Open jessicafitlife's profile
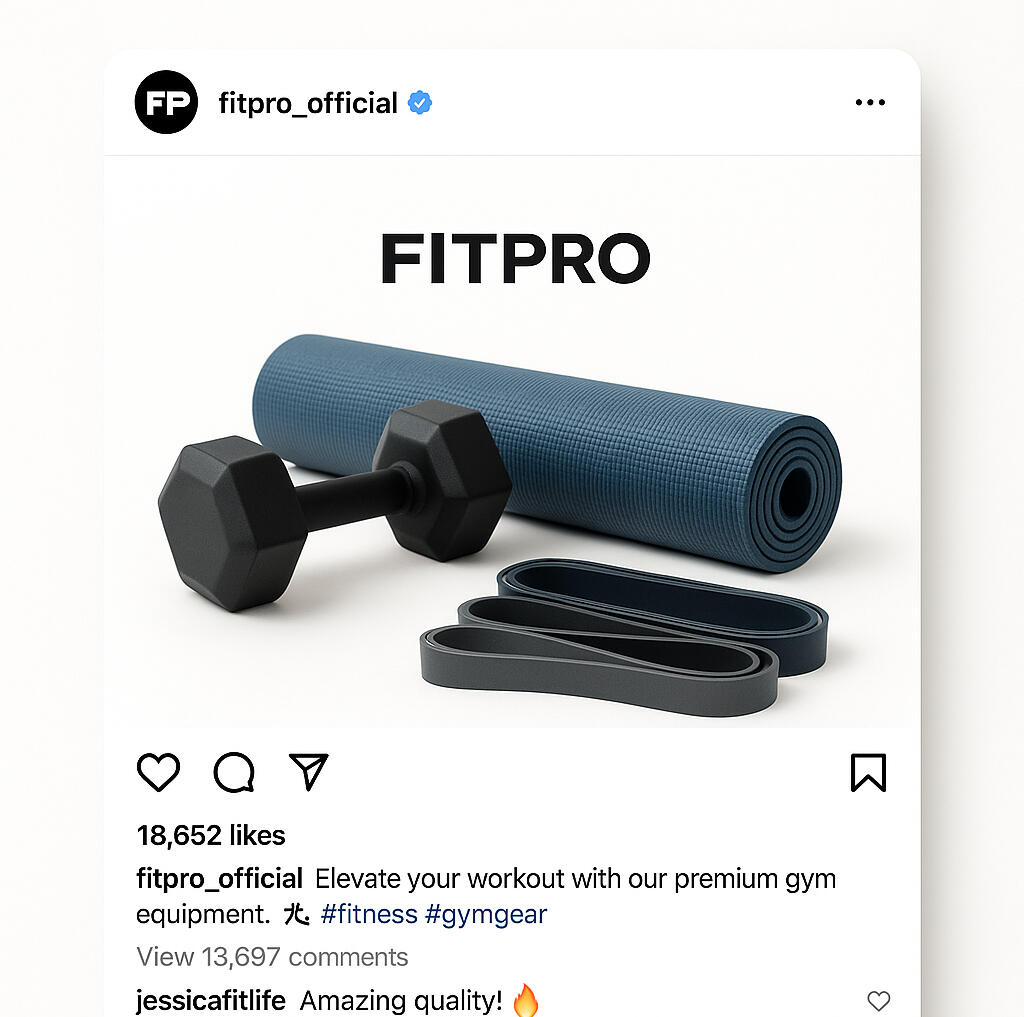 210,1000
